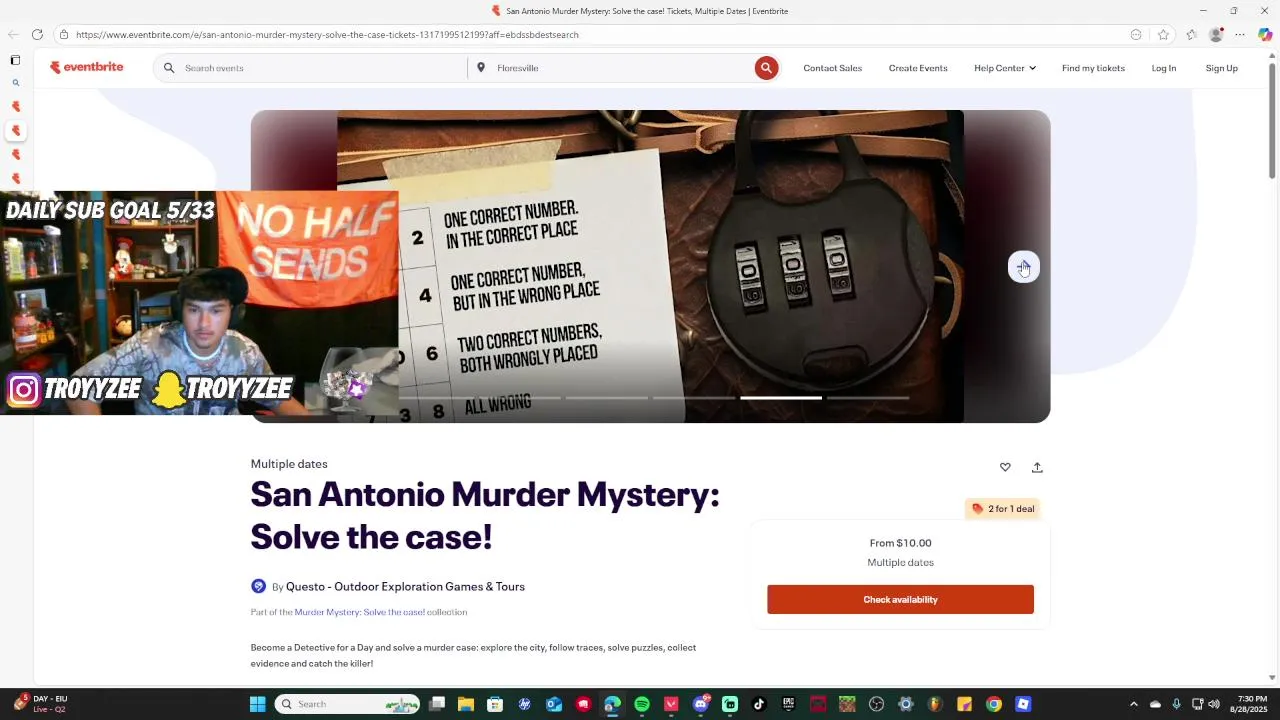
Task: Click the Questo organizer avatar icon
Action: pos(258,586)
